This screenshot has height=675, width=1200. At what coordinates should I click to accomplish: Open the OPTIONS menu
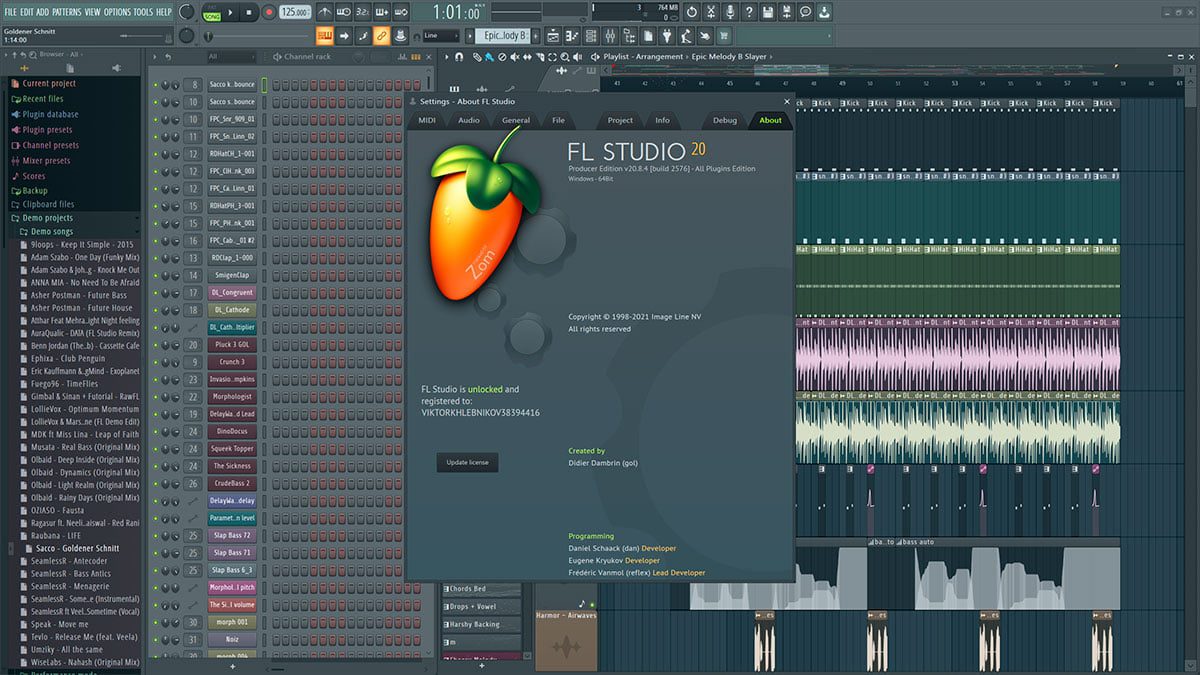point(118,11)
